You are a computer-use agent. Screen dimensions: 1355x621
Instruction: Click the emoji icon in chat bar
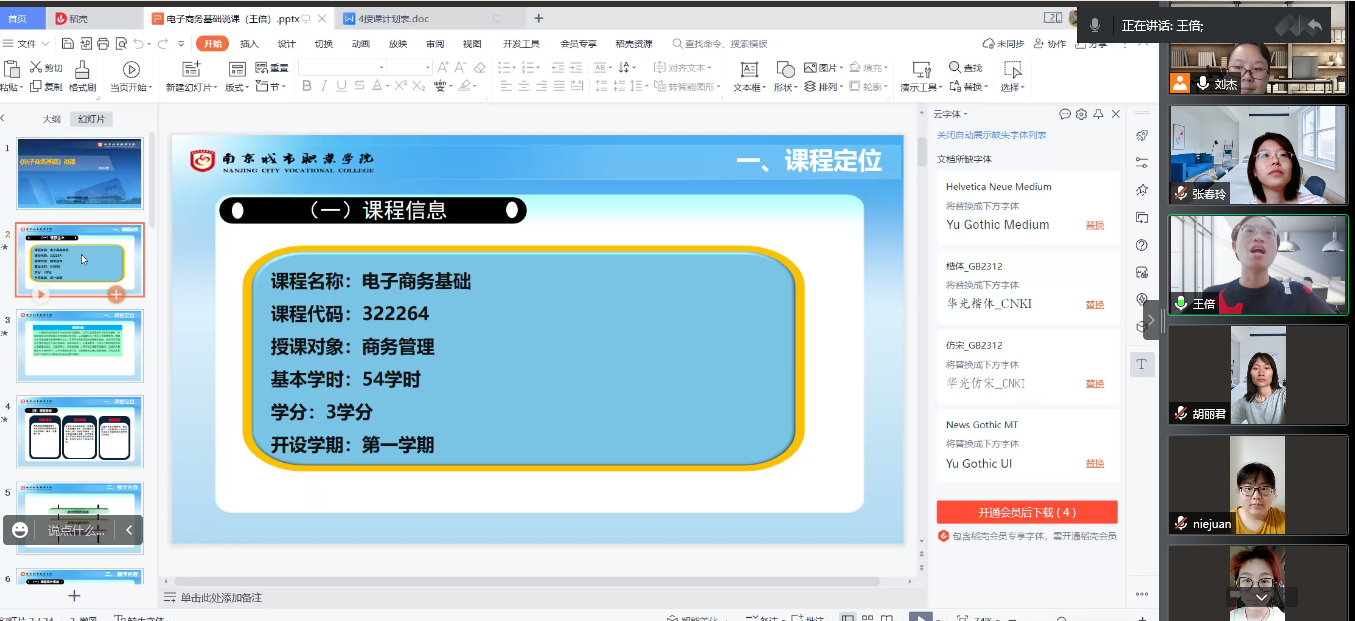click(x=20, y=530)
